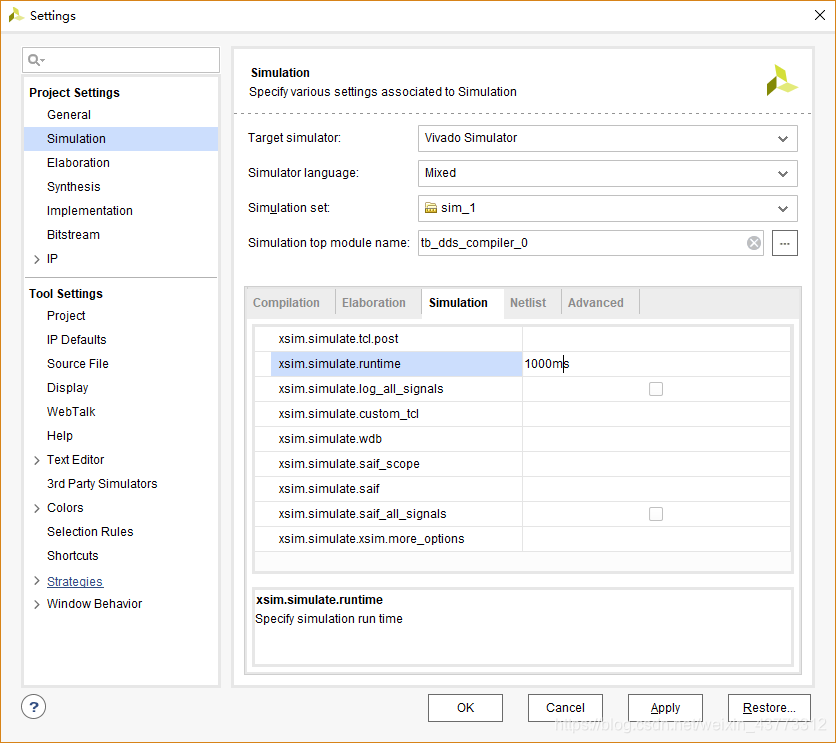Expand the Text Editor node
Viewport: 836px width, 743px height.
37,461
